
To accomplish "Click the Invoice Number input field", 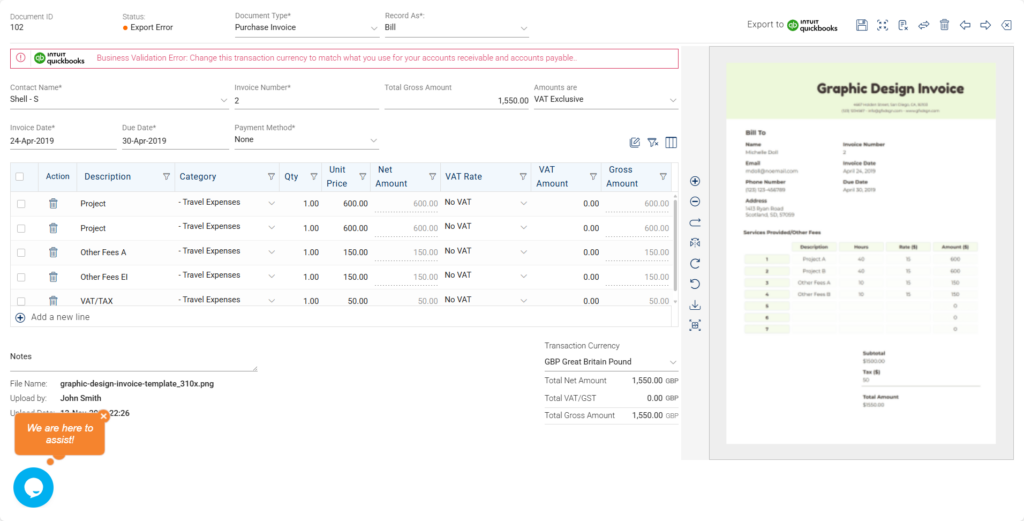I will (300, 101).
